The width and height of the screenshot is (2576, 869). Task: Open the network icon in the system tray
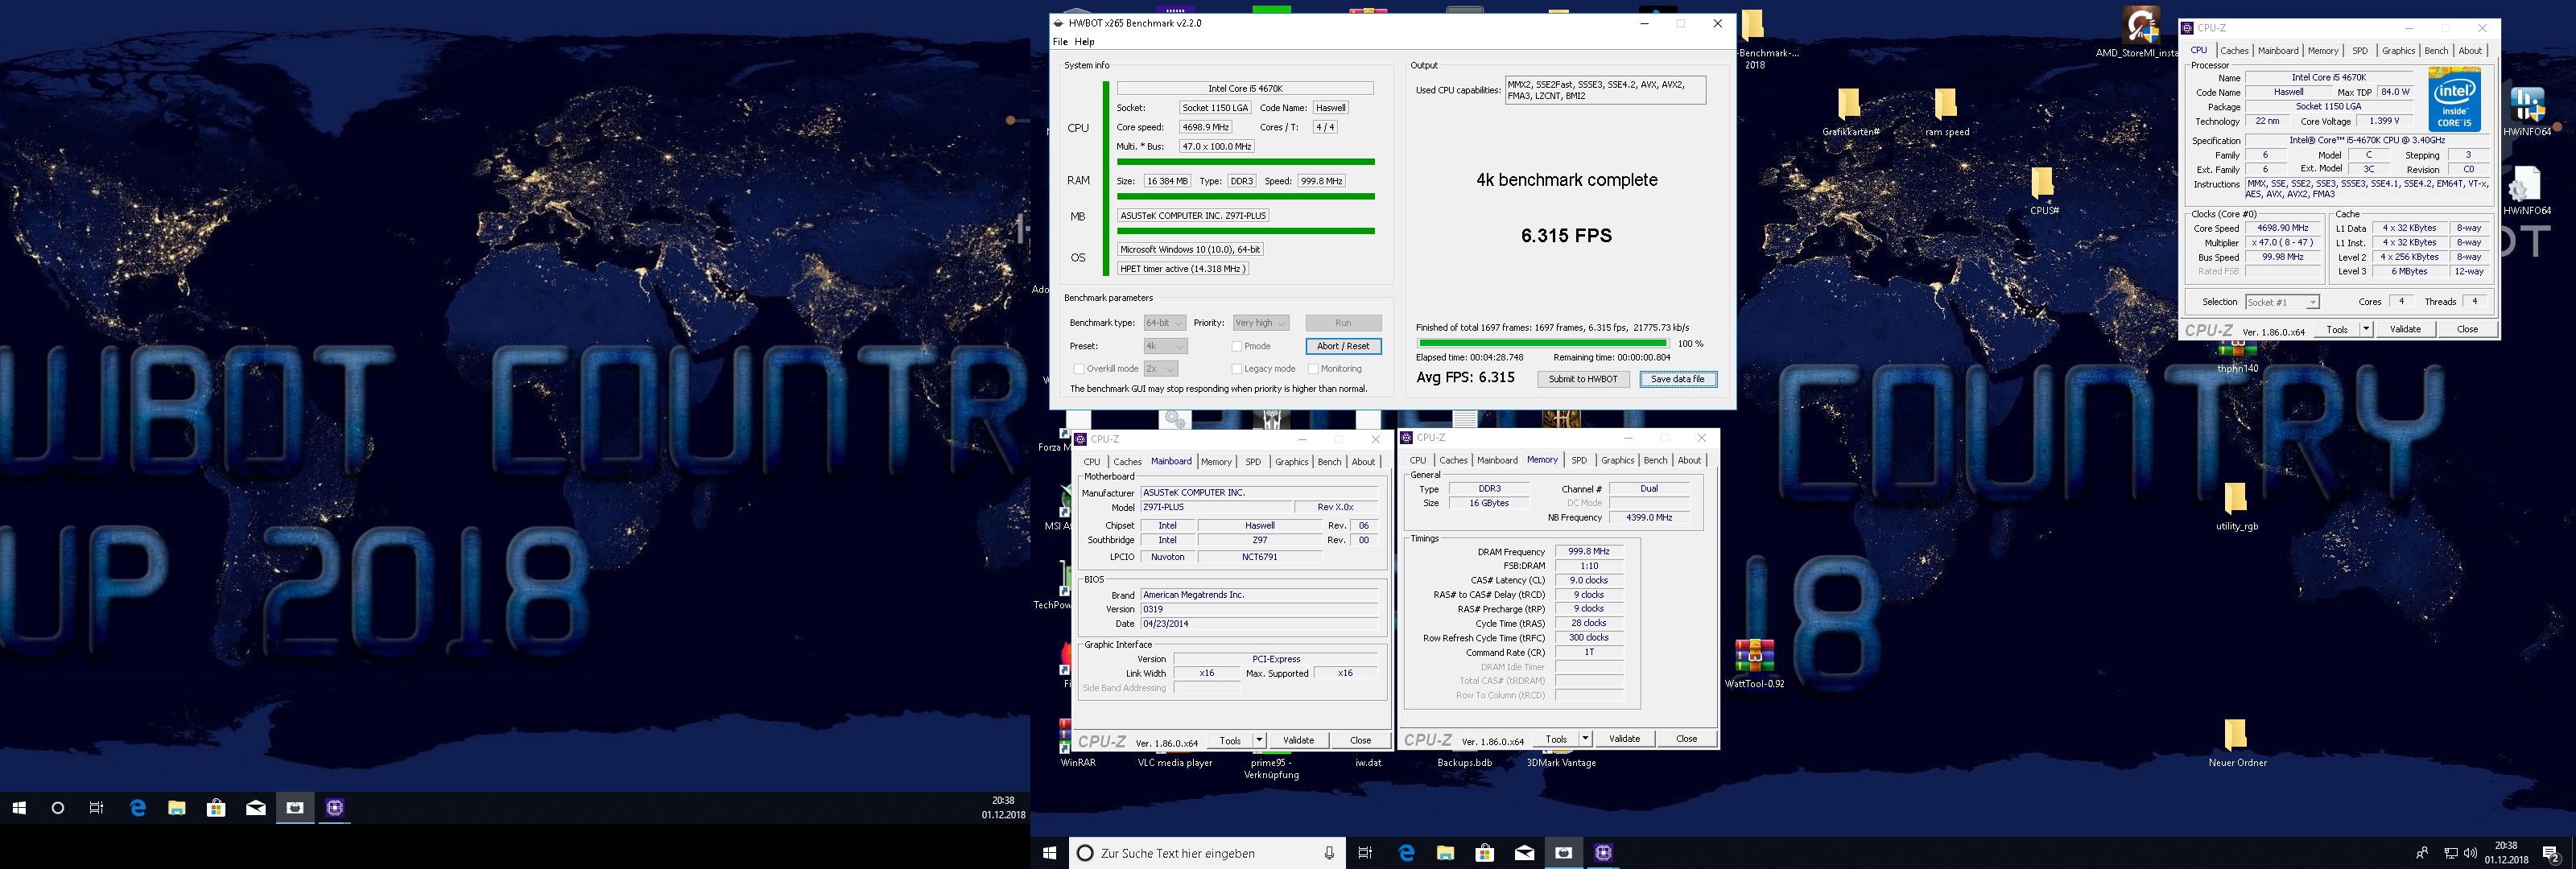coord(2451,853)
